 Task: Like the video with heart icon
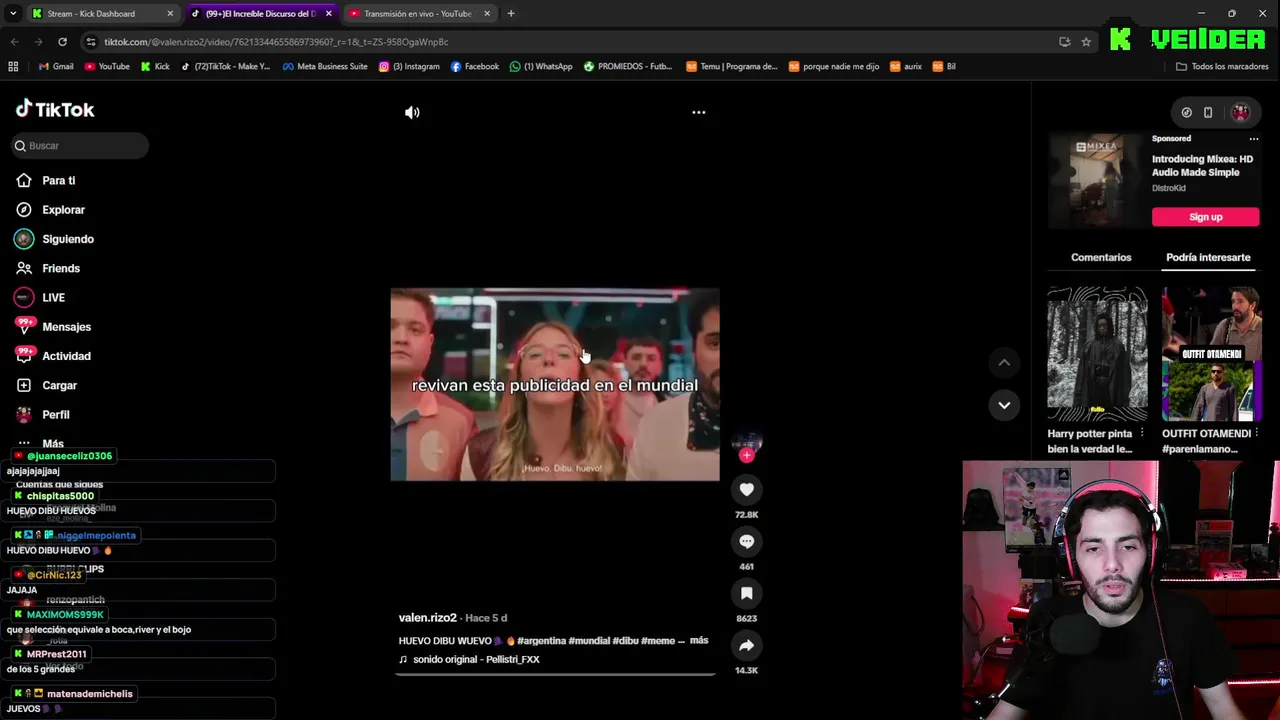(x=746, y=489)
